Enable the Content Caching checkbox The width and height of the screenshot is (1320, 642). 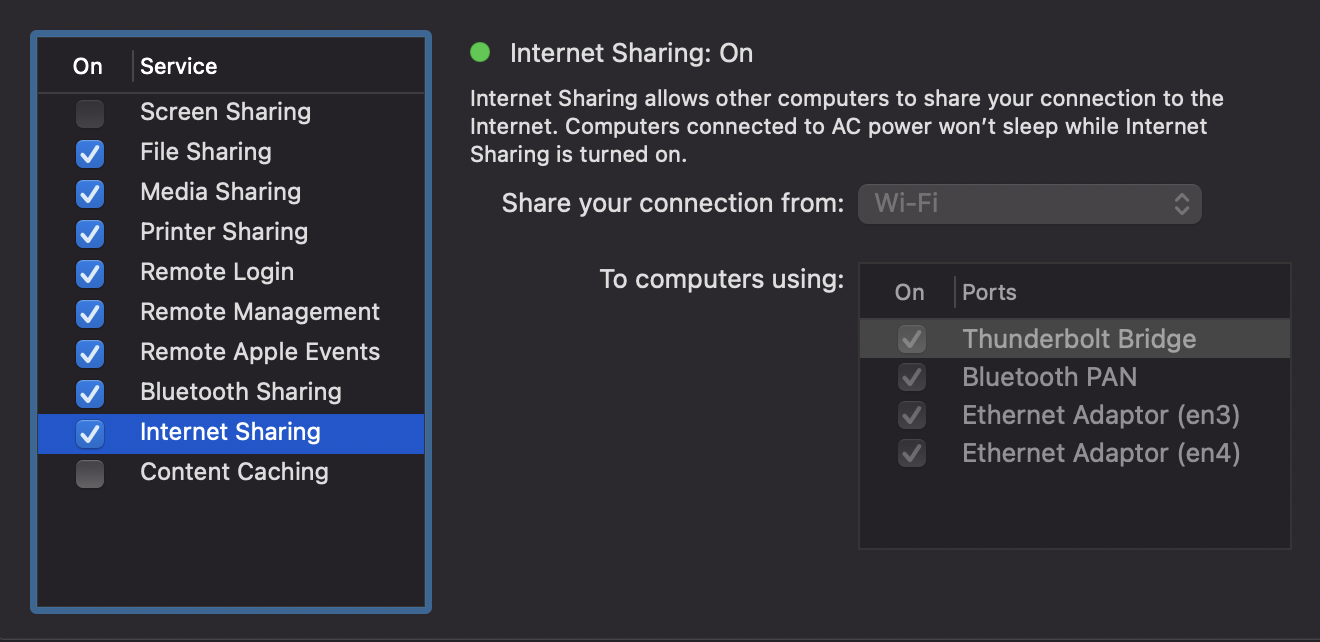90,473
